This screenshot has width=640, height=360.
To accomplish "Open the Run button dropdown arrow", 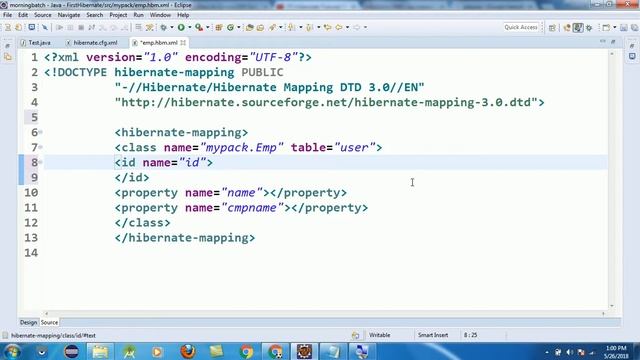I will tap(190, 27).
